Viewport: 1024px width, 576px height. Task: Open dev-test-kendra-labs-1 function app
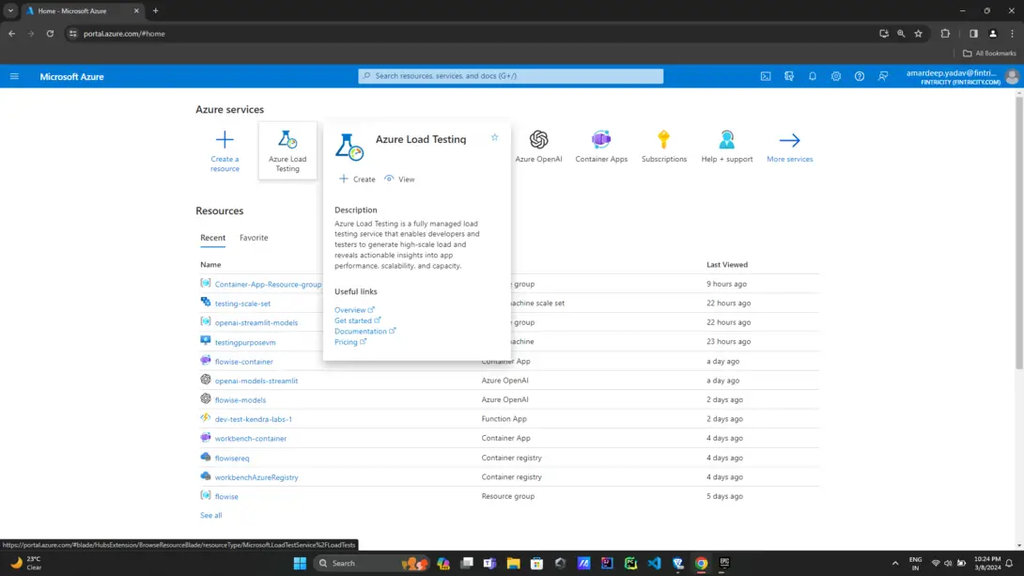(x=253, y=419)
